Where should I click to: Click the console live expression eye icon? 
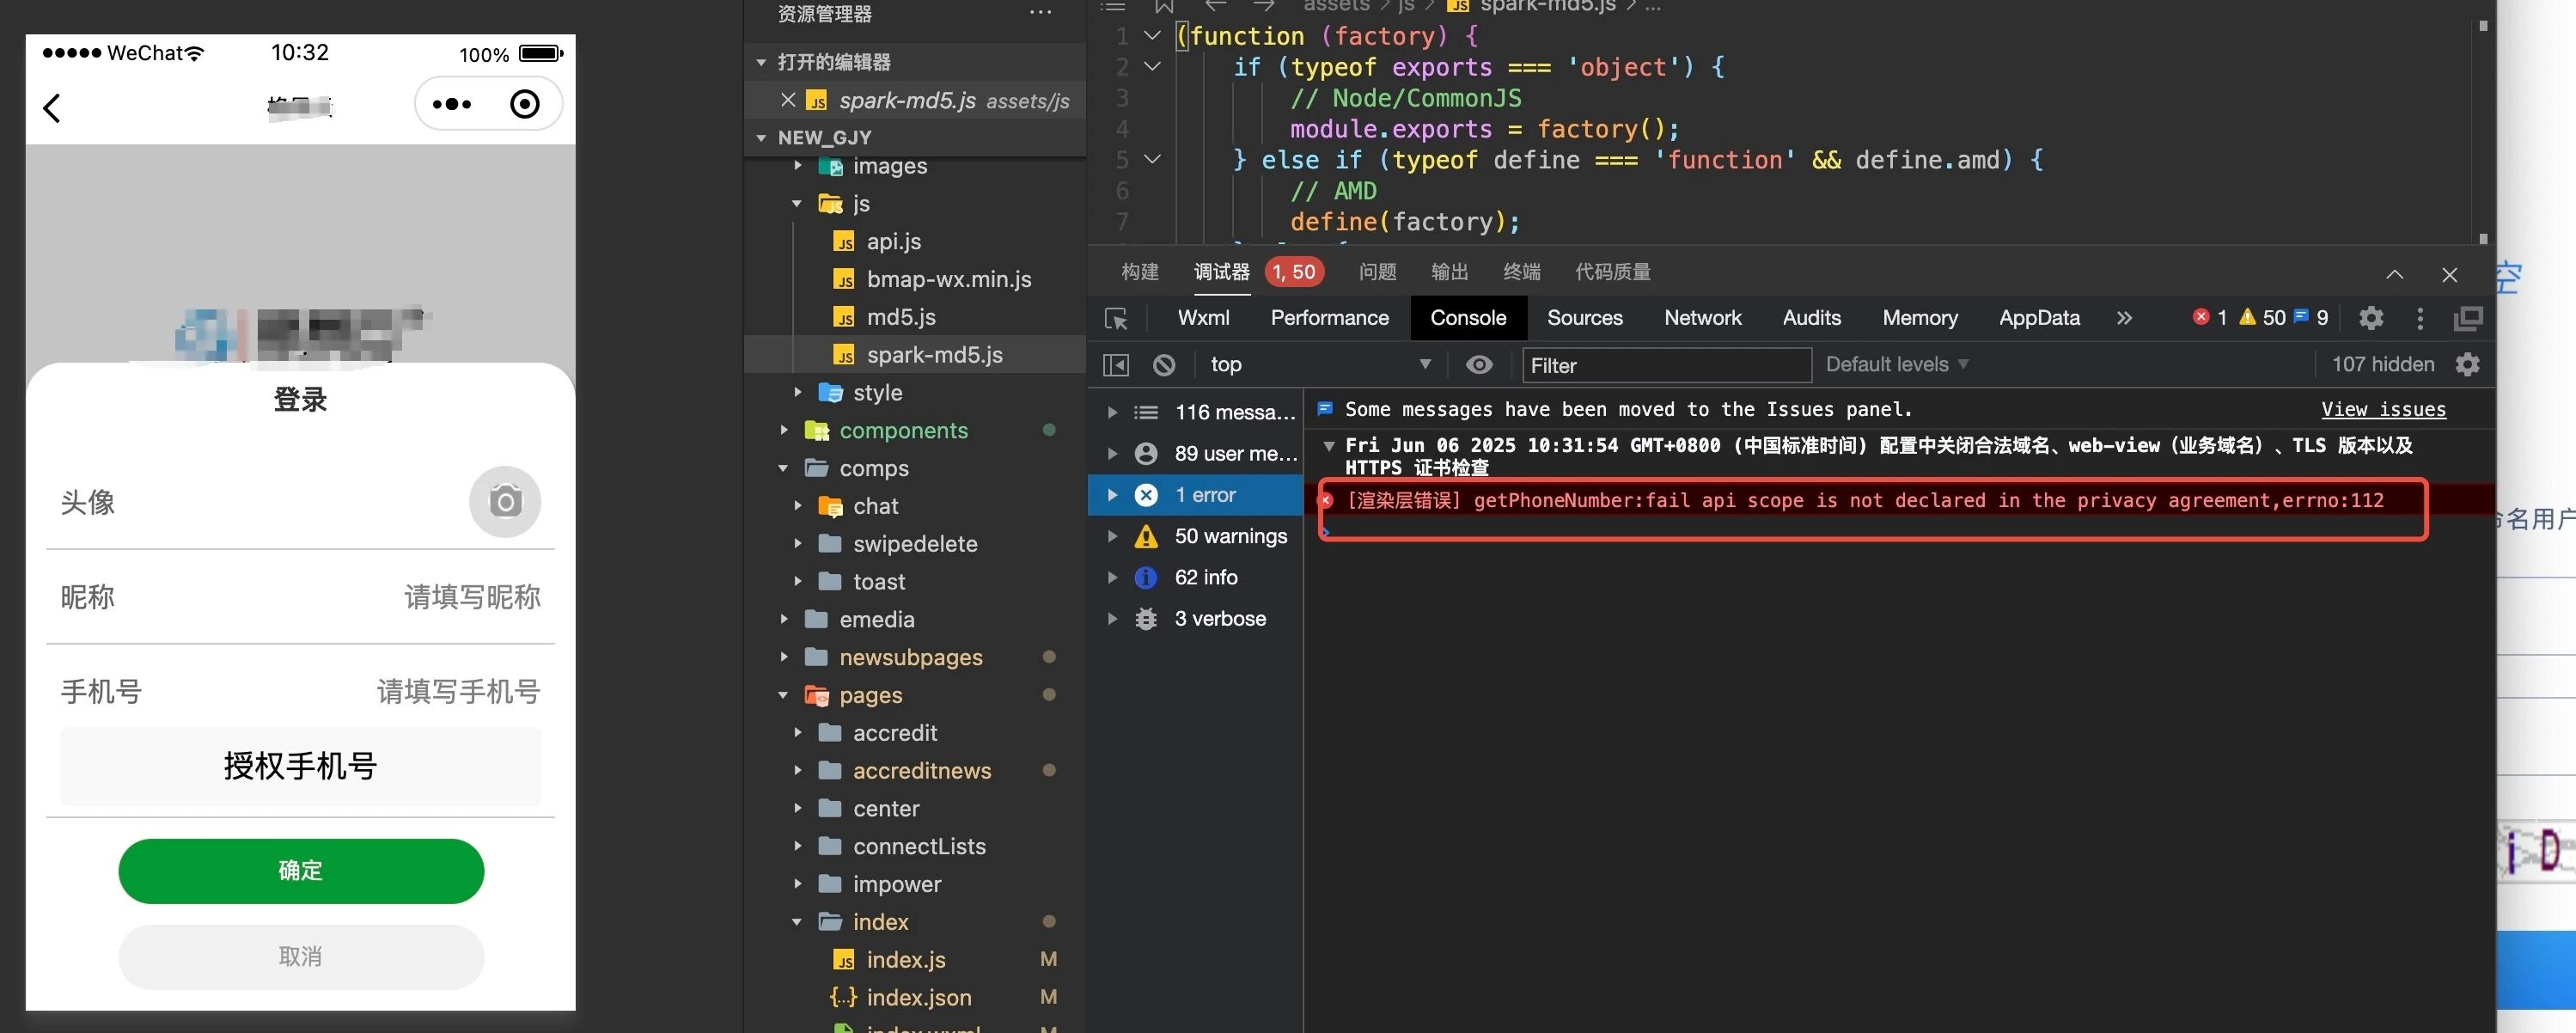click(1478, 365)
